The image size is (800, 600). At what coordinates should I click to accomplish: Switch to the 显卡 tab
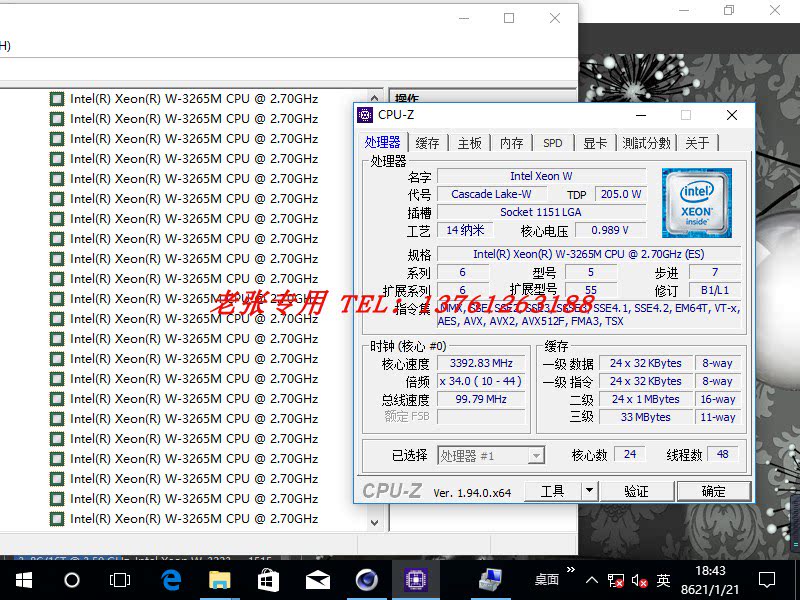coord(595,143)
